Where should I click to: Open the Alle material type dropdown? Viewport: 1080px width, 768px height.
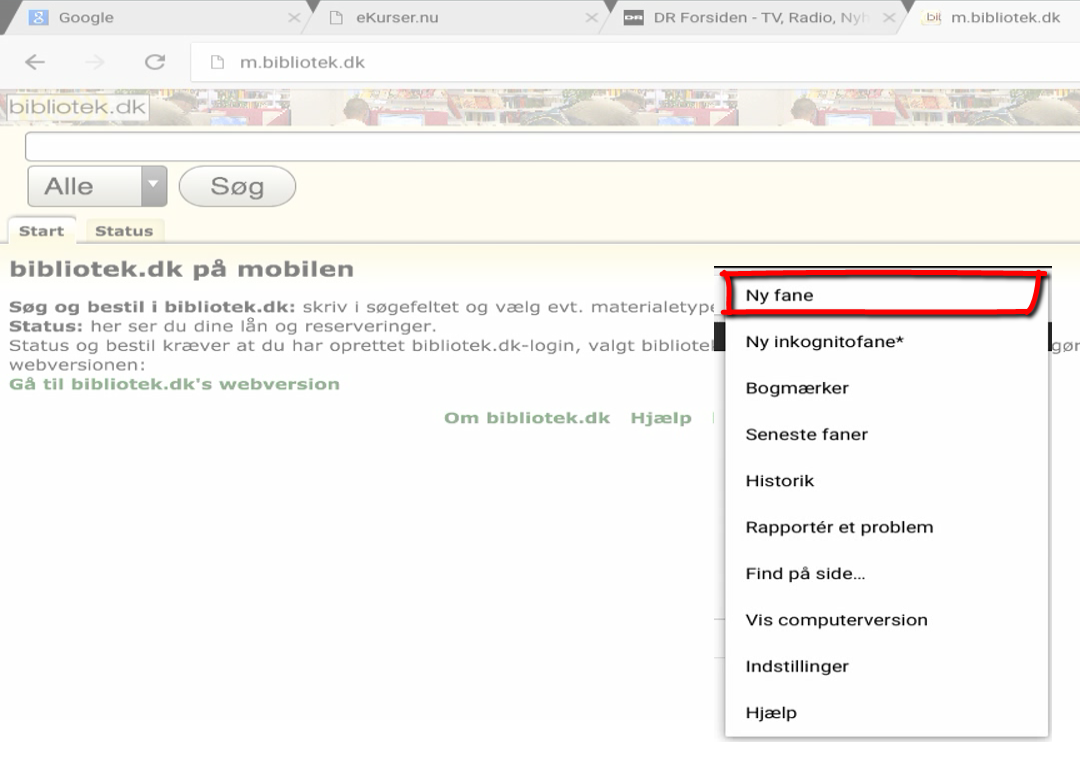pos(97,186)
